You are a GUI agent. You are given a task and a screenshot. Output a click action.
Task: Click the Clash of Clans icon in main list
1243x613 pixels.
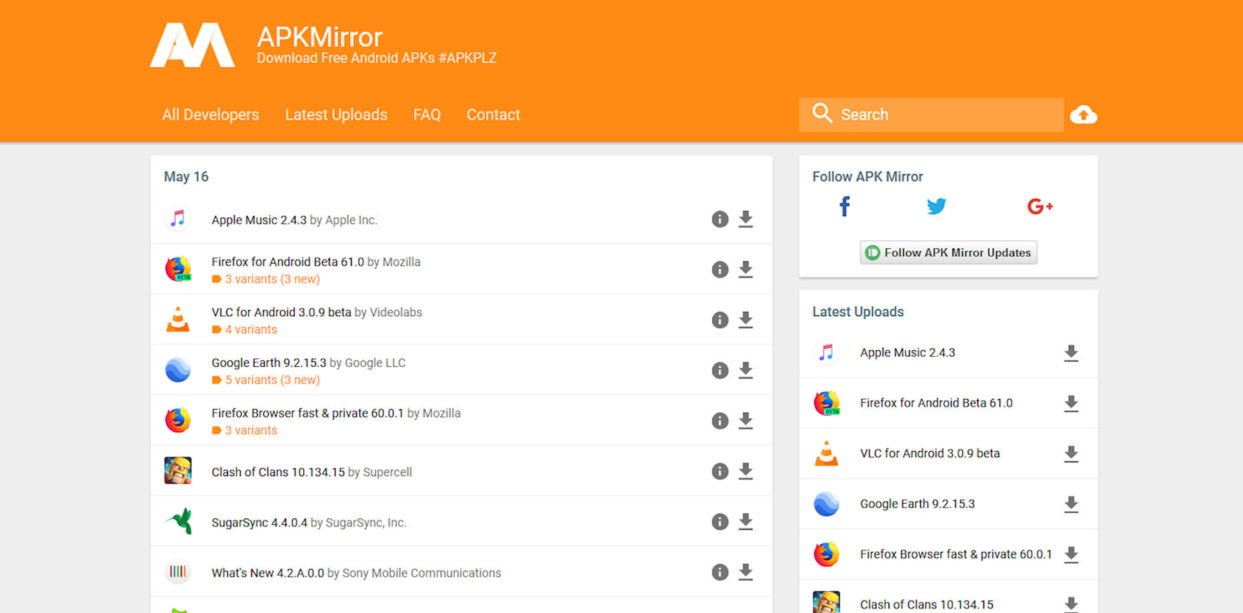coord(178,471)
